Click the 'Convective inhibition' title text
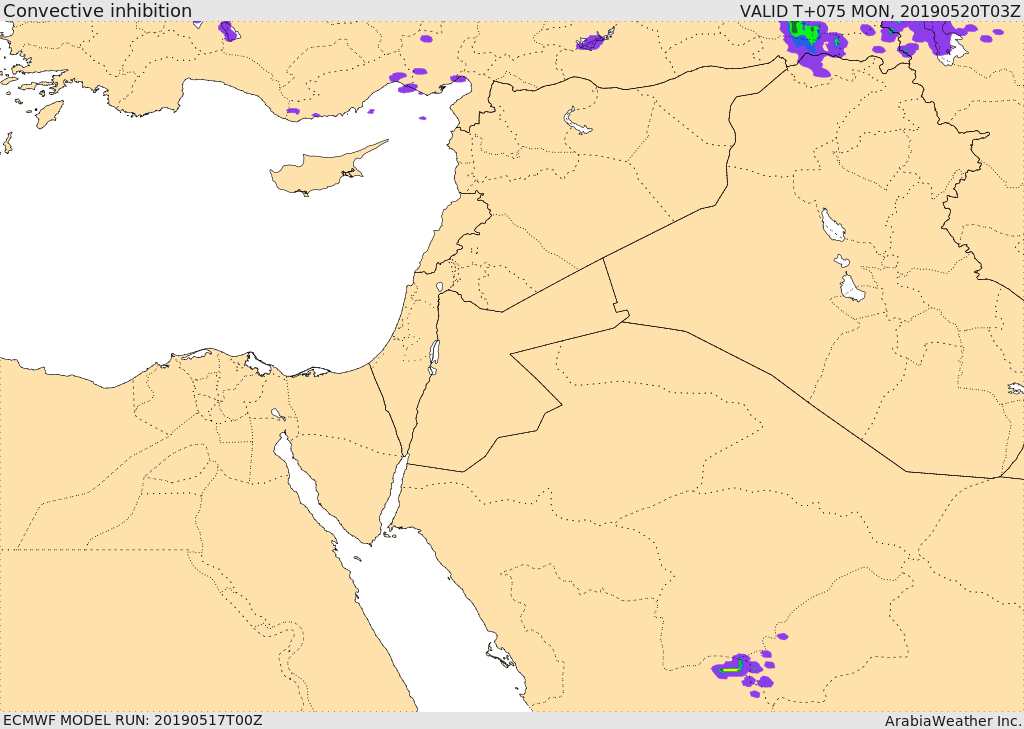This screenshot has width=1024, height=729. (x=97, y=10)
